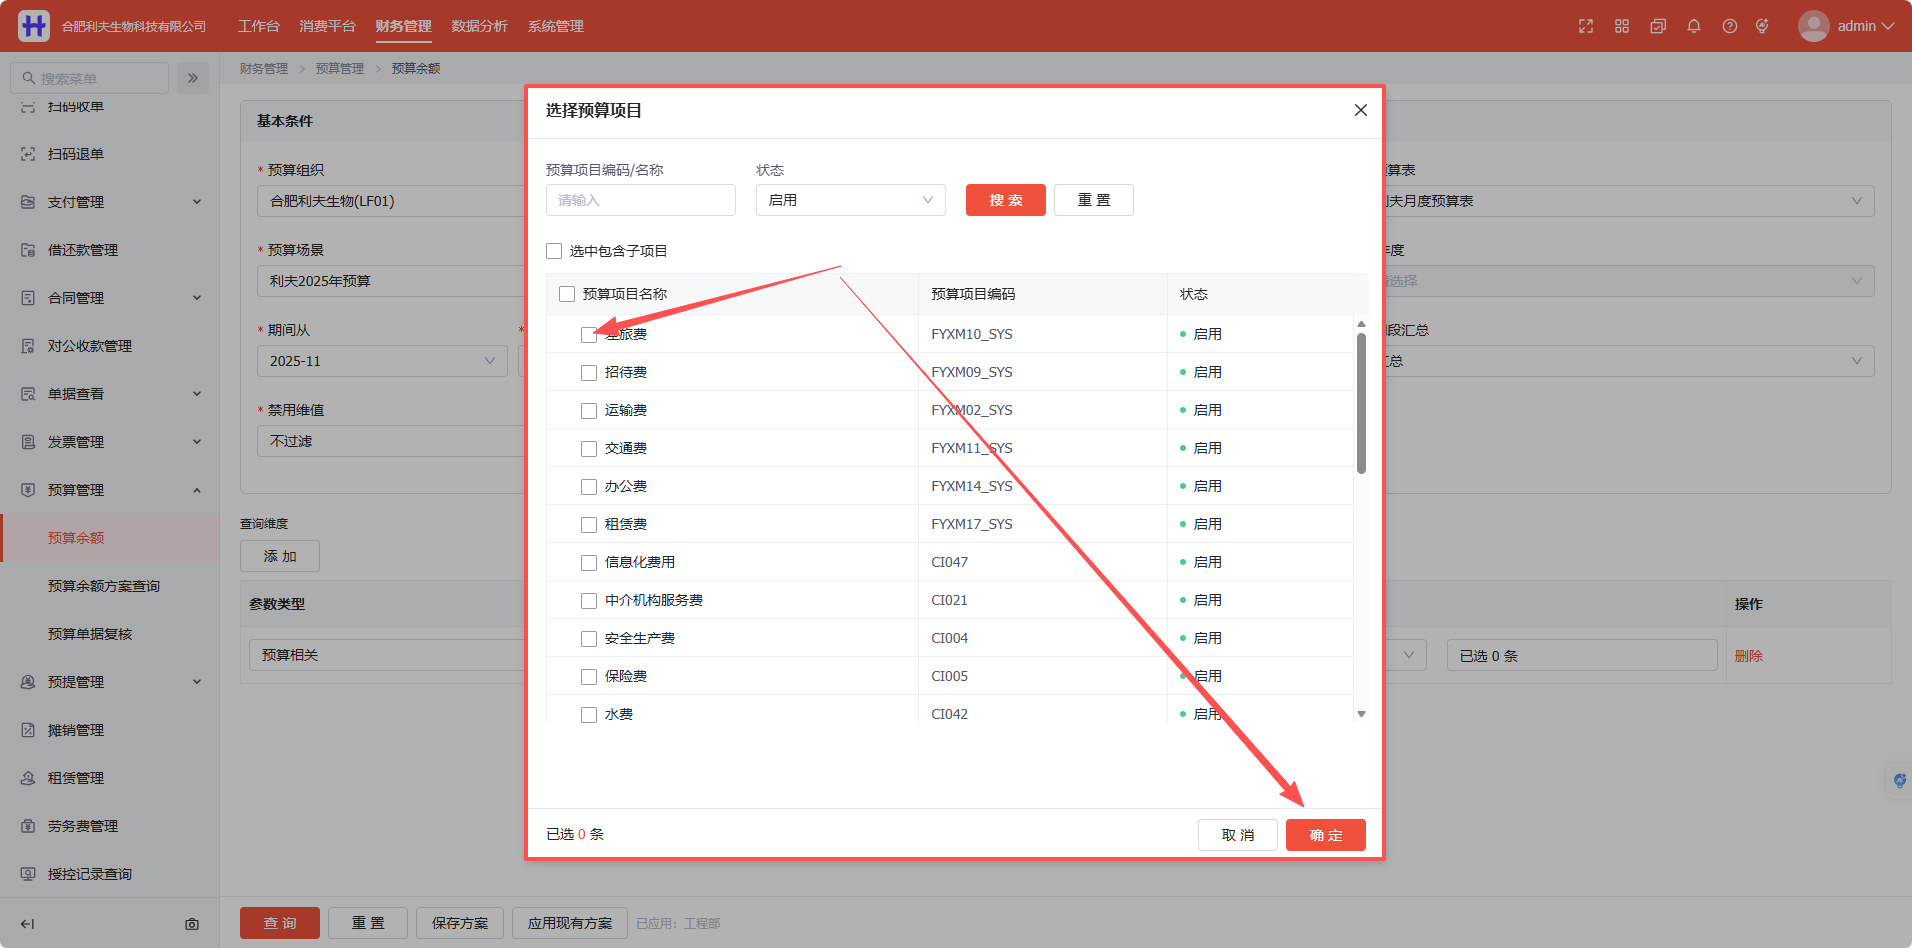Open the 状态 启用 dropdown in dialog

point(851,200)
